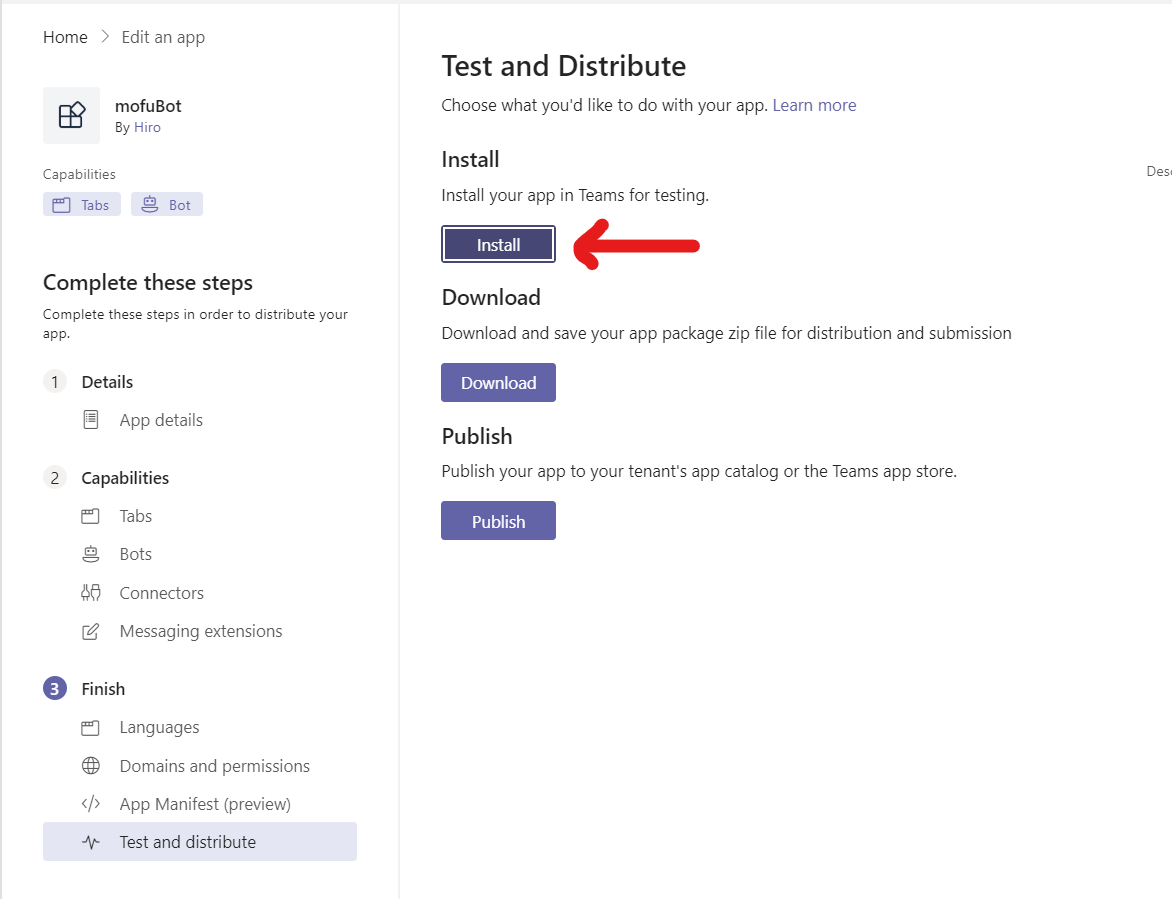Open the Learn more link

tap(814, 105)
